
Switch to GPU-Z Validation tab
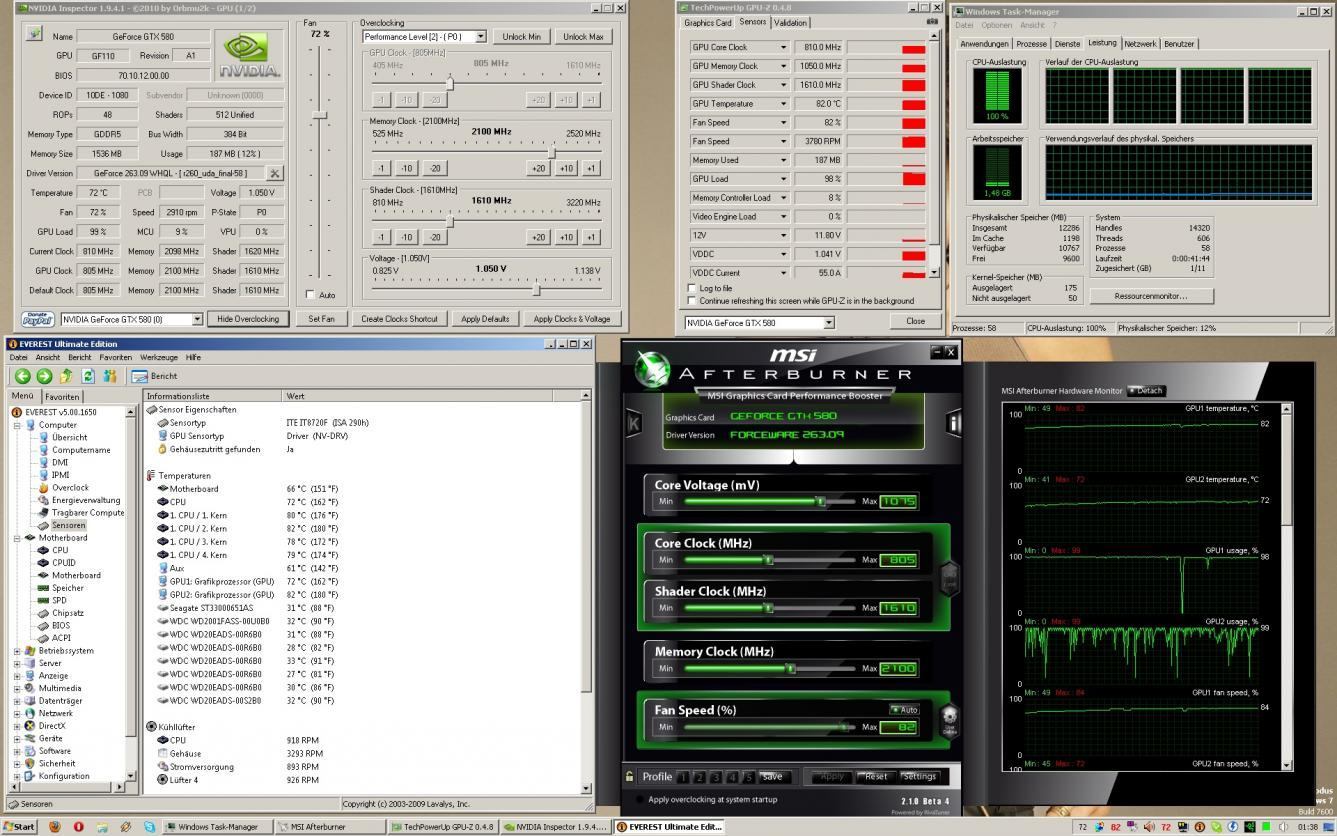click(790, 22)
